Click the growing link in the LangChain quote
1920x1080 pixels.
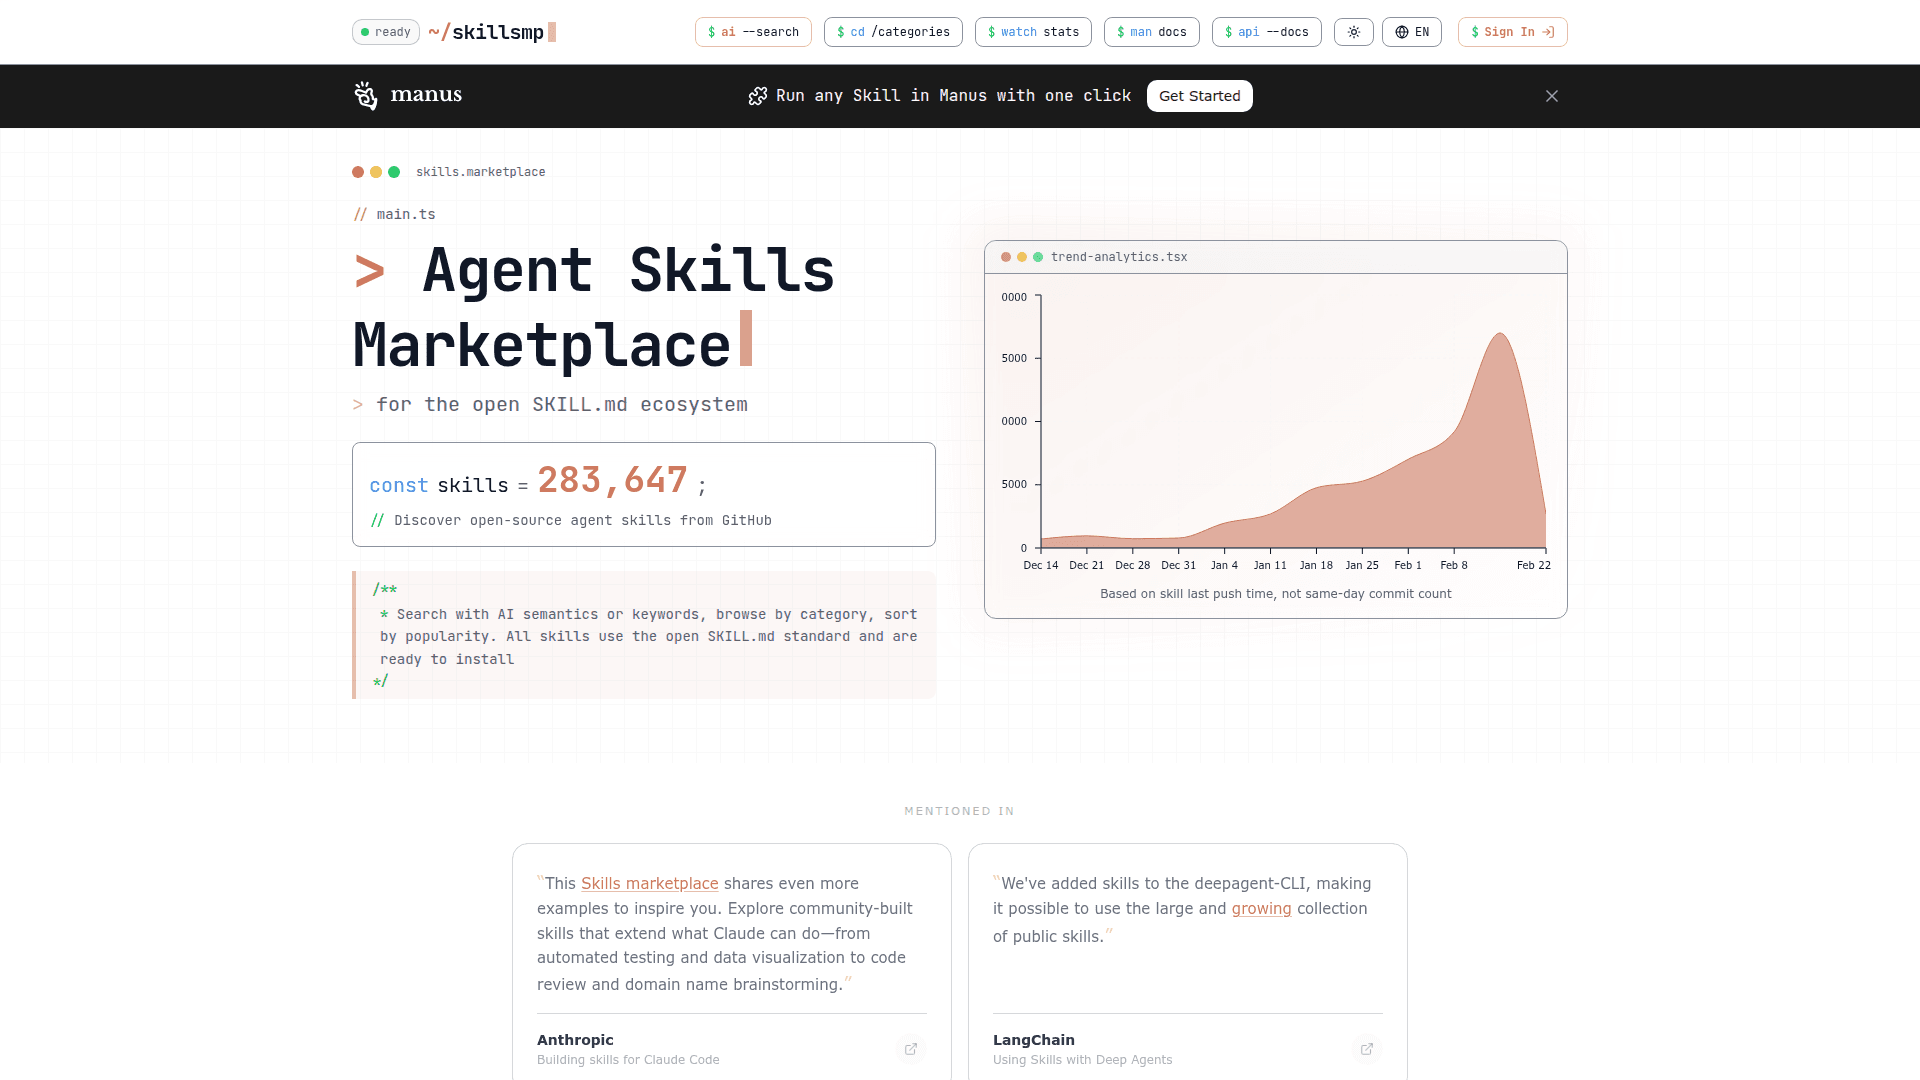click(x=1261, y=908)
